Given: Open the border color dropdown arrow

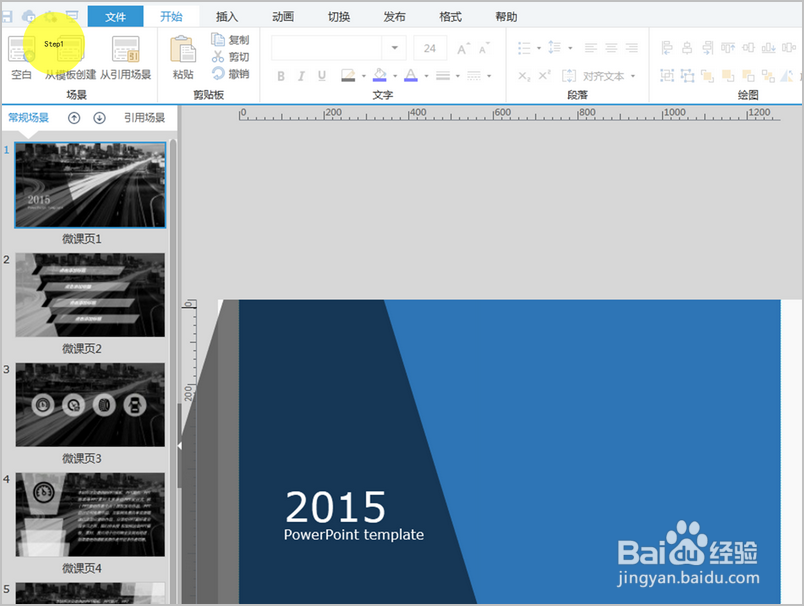Looking at the screenshot, I should [364, 76].
